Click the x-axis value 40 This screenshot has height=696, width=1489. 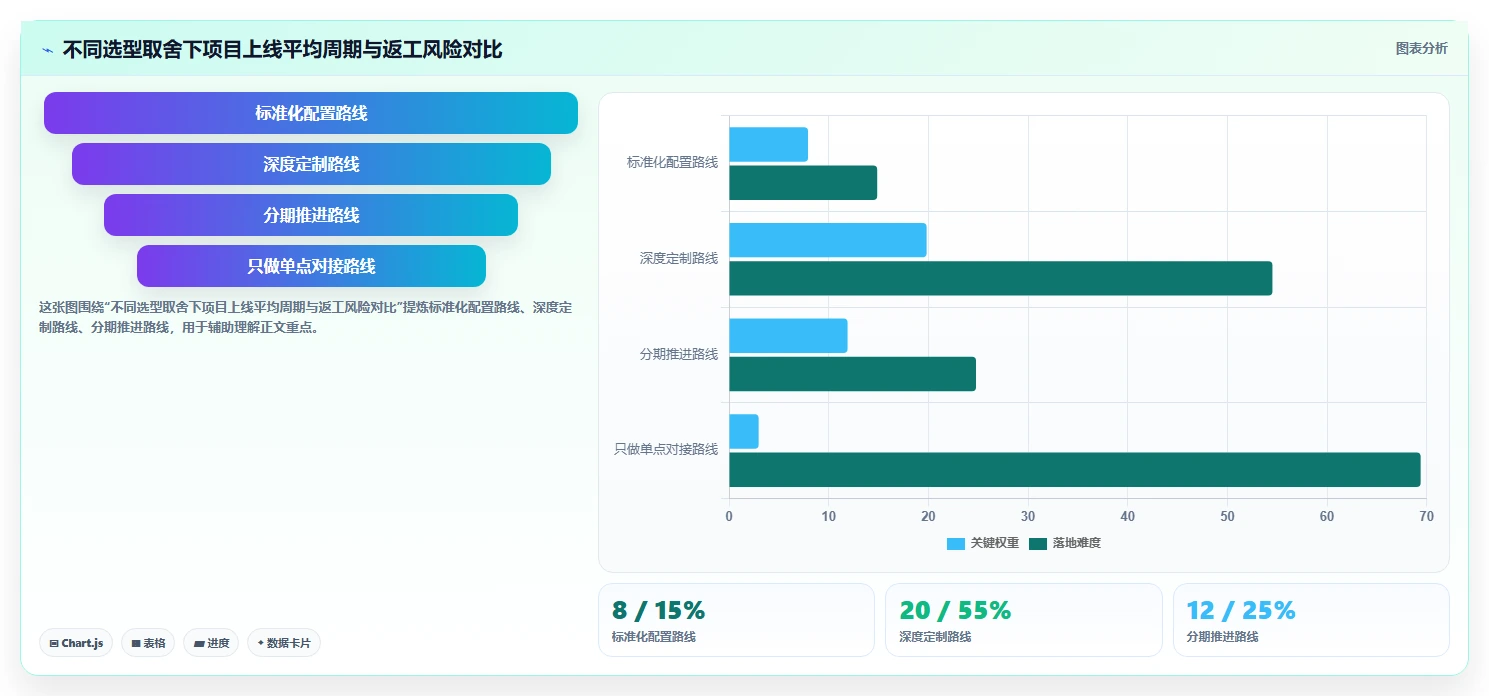pyautogui.click(x=1127, y=516)
